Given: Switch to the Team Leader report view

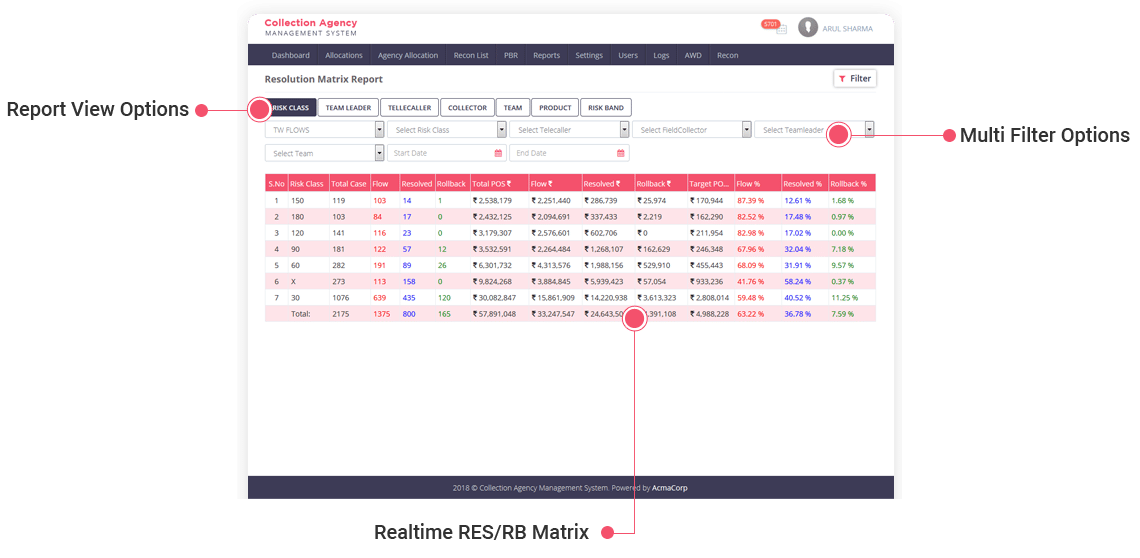Looking at the screenshot, I should point(348,108).
